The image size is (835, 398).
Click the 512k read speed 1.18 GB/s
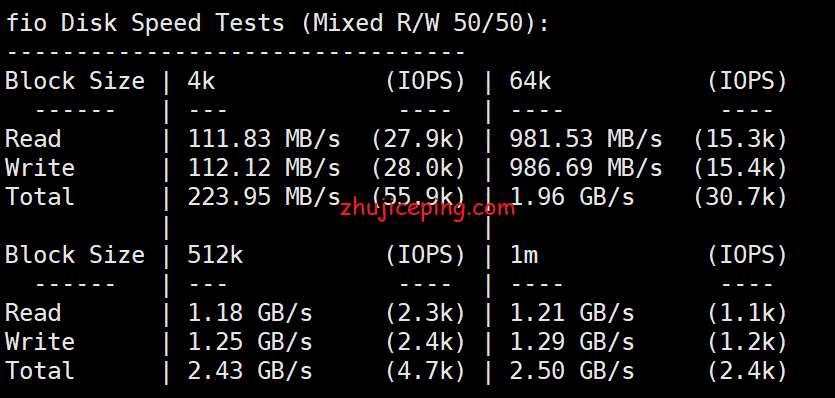[x=250, y=313]
